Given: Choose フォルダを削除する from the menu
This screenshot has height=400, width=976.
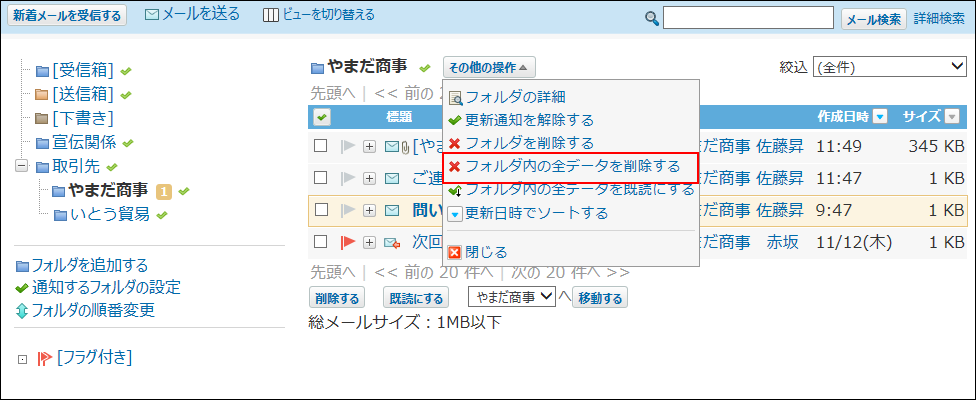Looking at the screenshot, I should pyautogui.click(x=529, y=143).
